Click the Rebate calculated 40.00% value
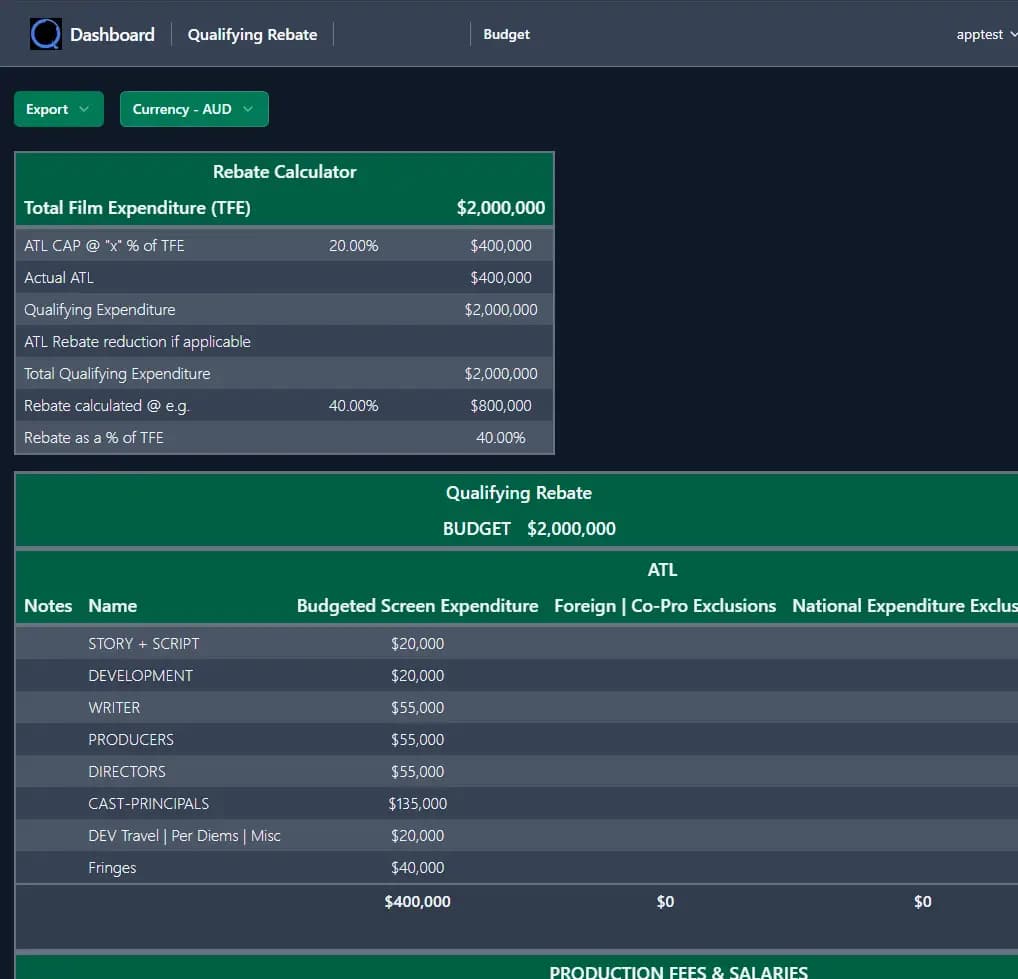This screenshot has width=1018, height=979. 353,406
